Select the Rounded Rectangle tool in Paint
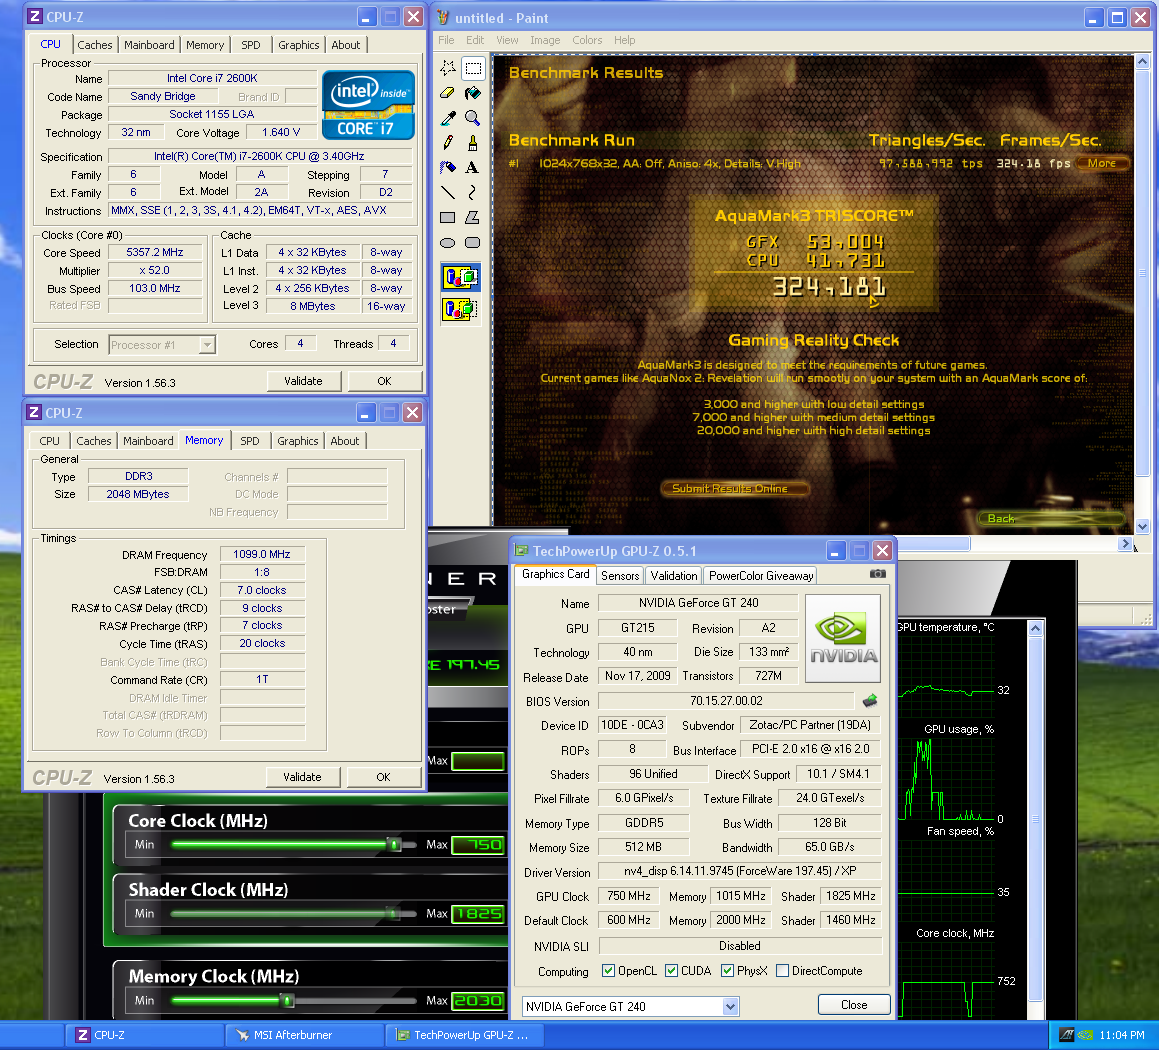This screenshot has width=1159, height=1050. pyautogui.click(x=473, y=243)
